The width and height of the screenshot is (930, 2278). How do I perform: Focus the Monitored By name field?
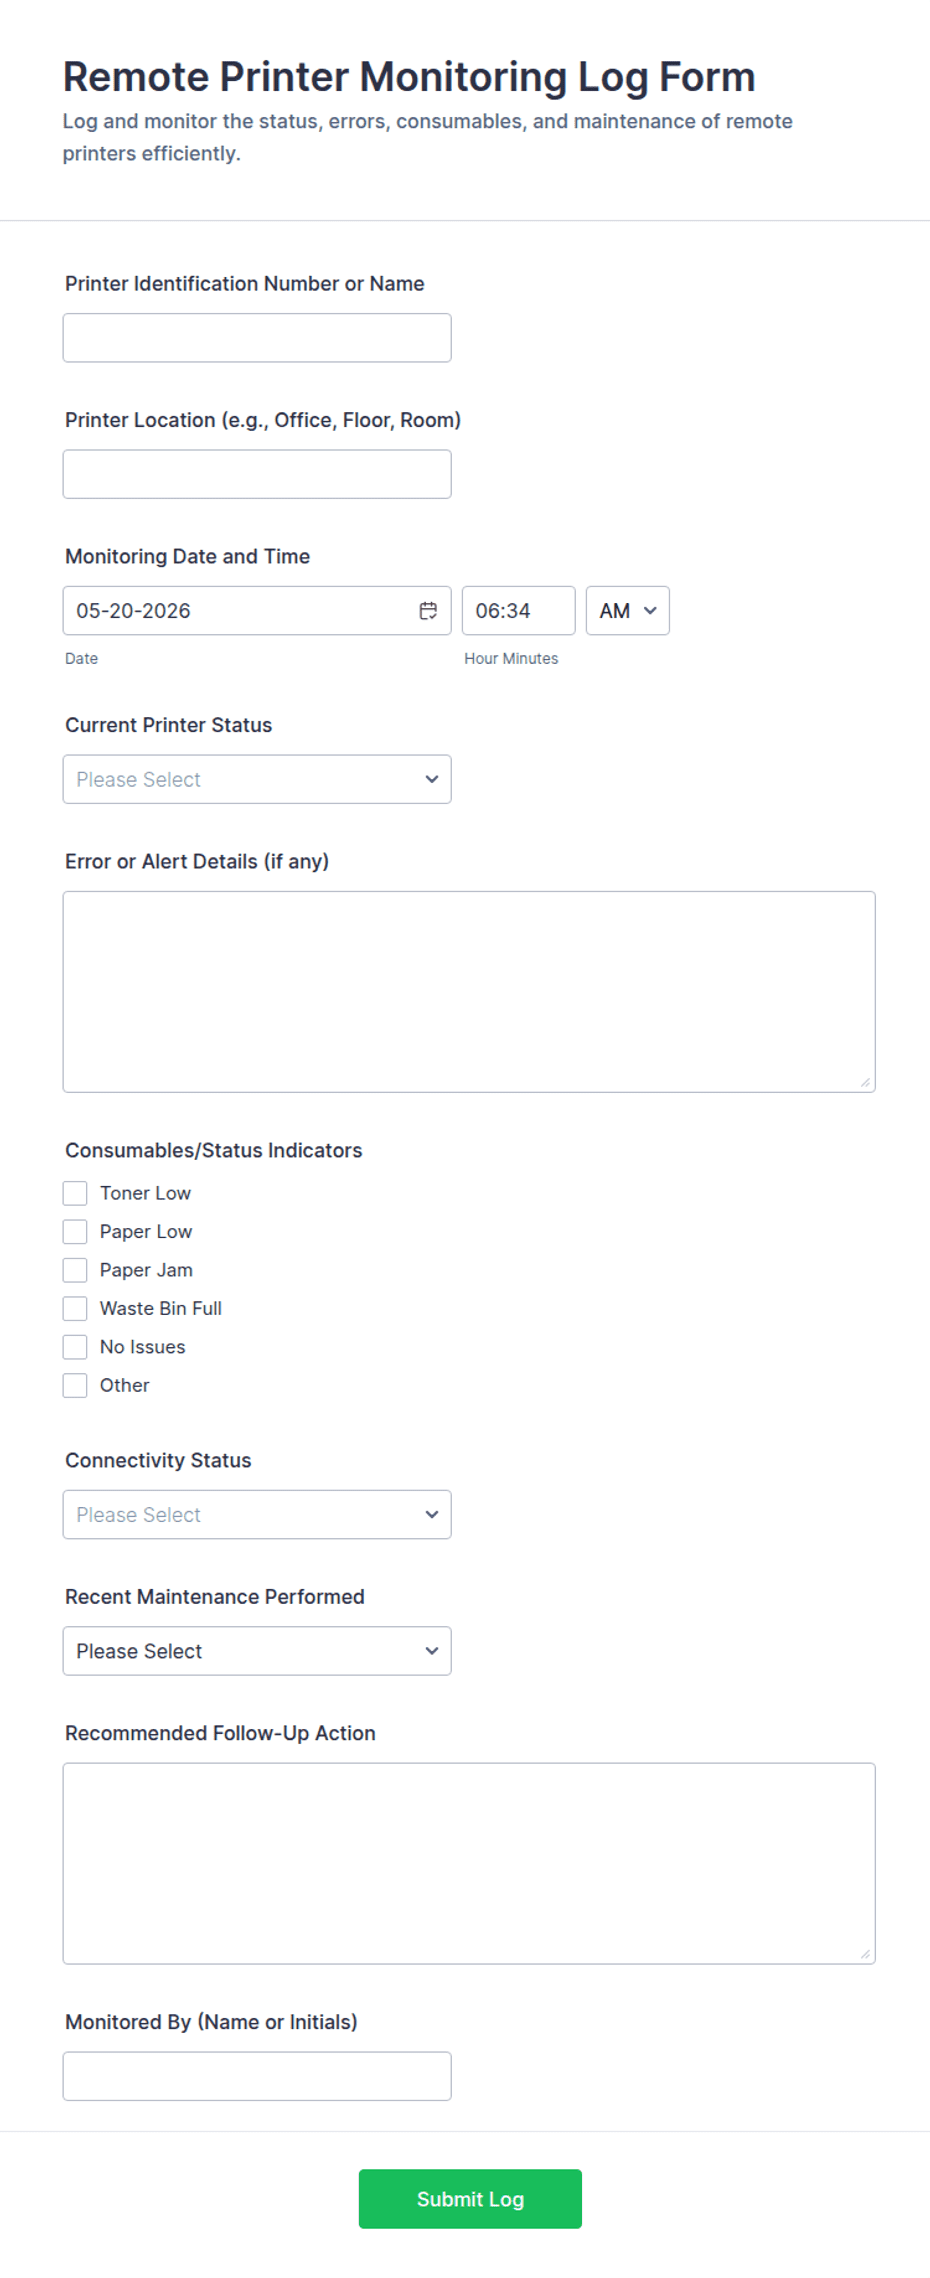(x=257, y=2076)
